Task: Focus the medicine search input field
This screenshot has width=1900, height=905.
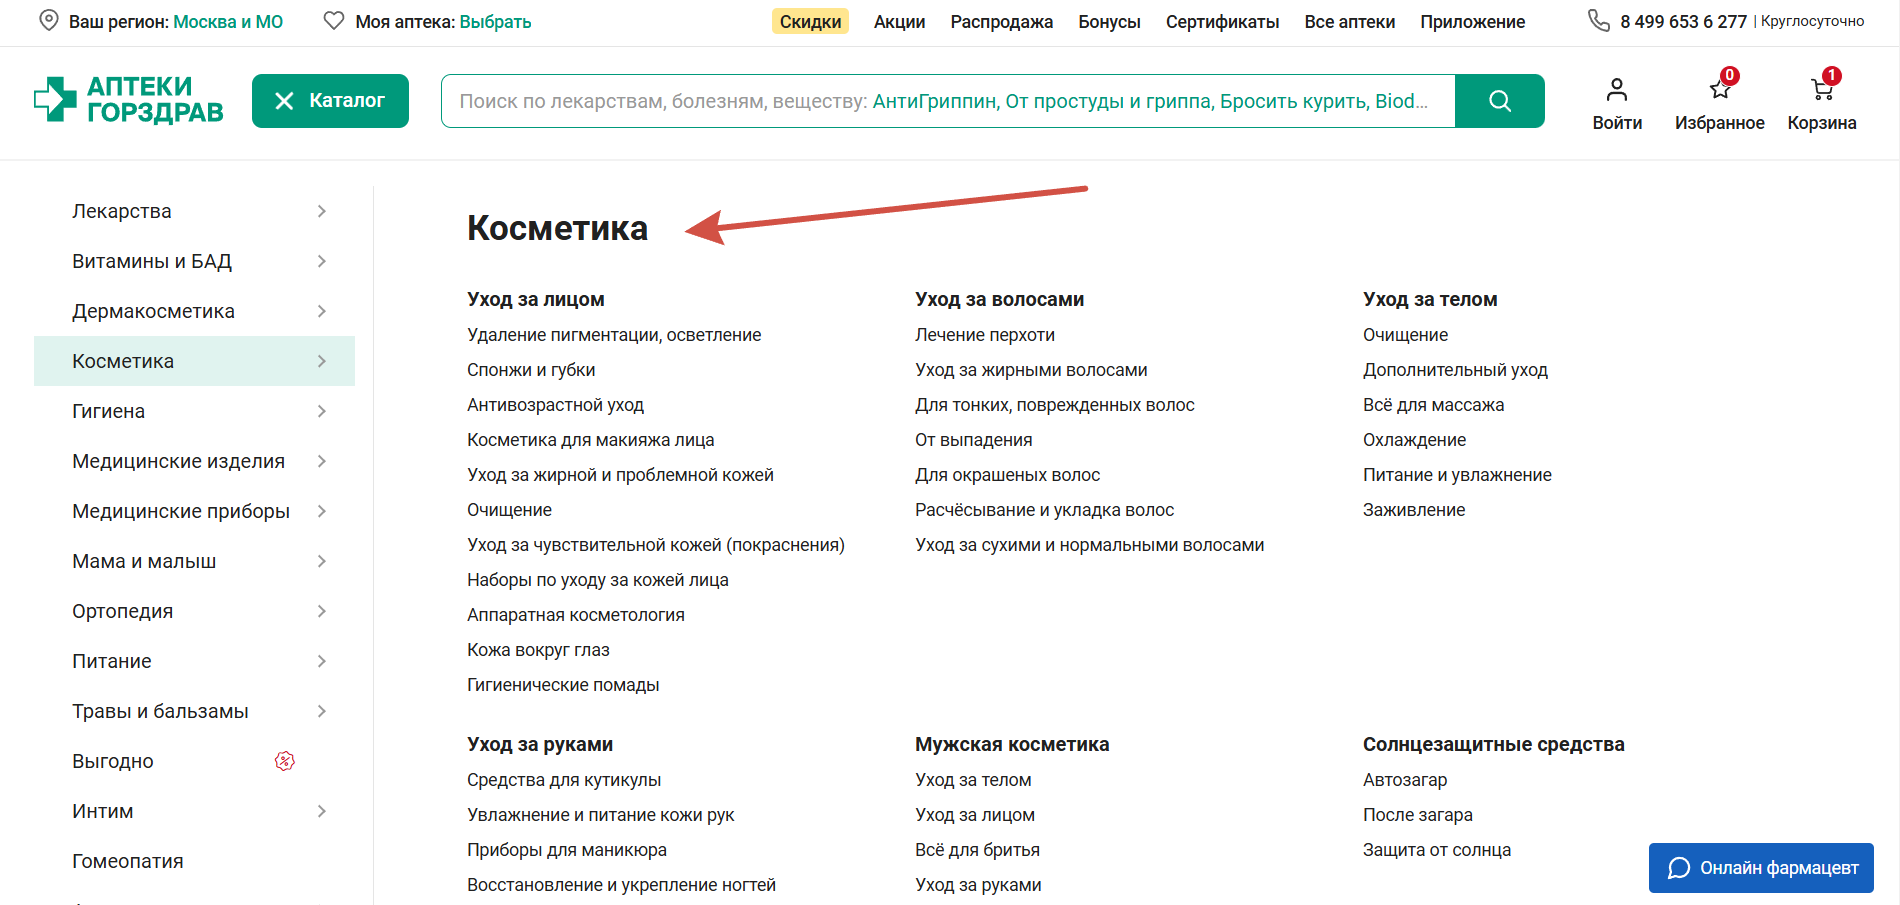Action: tap(948, 101)
